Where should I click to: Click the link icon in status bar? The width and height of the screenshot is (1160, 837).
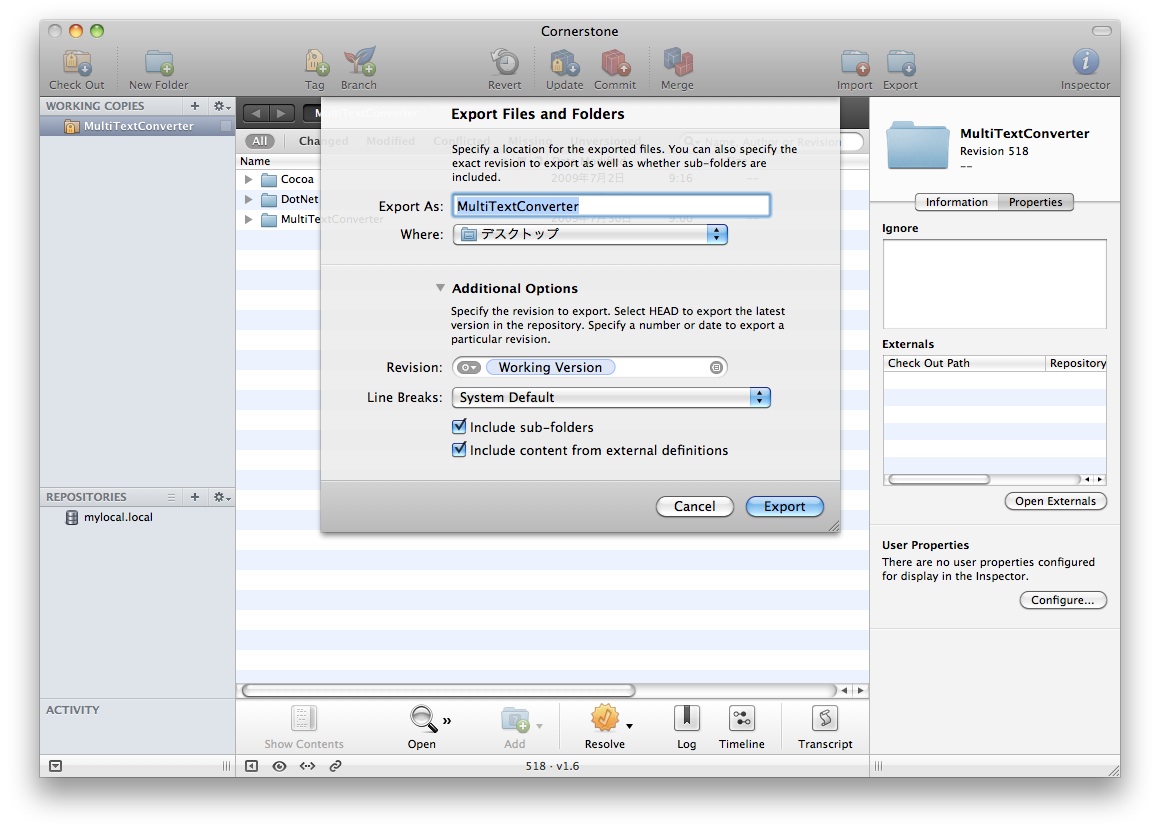click(335, 766)
